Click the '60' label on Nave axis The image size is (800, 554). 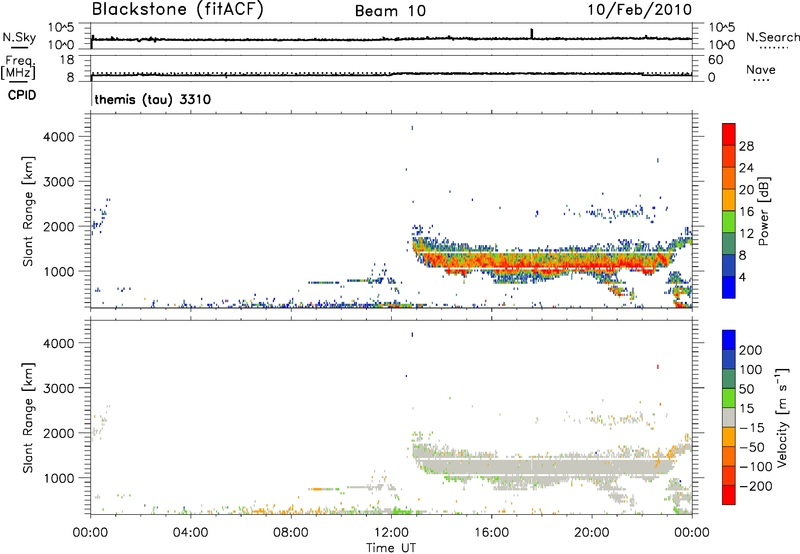pyautogui.click(x=715, y=60)
